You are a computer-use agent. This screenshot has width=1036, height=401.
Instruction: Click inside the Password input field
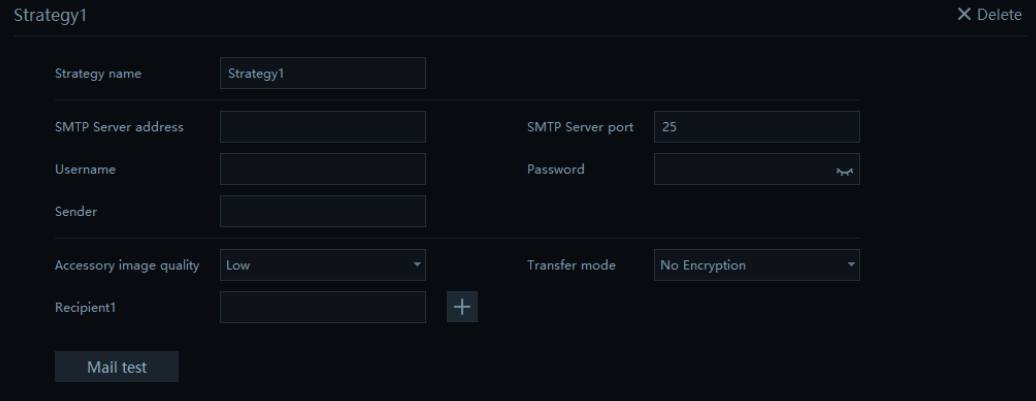(x=743, y=169)
